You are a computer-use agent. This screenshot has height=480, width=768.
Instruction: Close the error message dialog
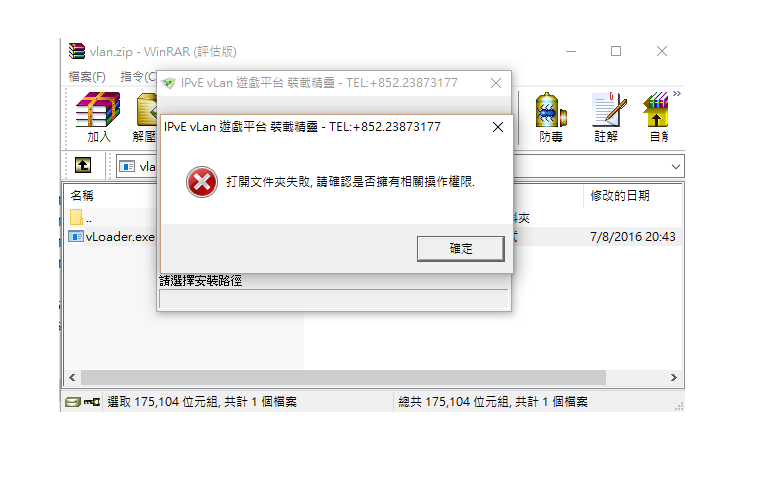click(x=498, y=127)
